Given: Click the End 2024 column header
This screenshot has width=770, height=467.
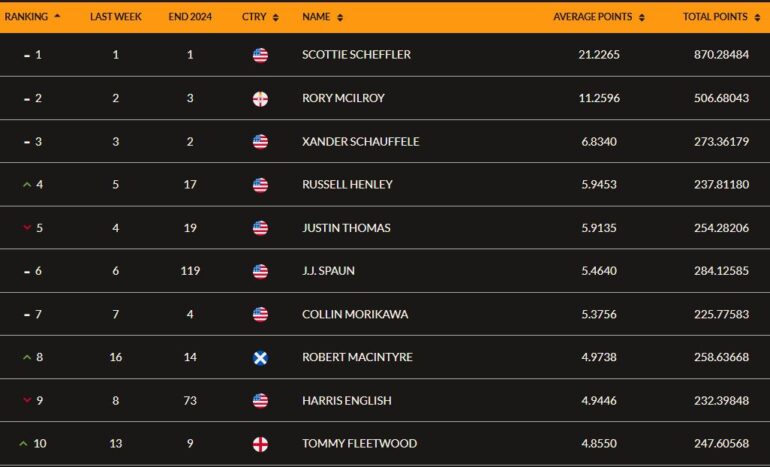Looking at the screenshot, I should tap(190, 17).
